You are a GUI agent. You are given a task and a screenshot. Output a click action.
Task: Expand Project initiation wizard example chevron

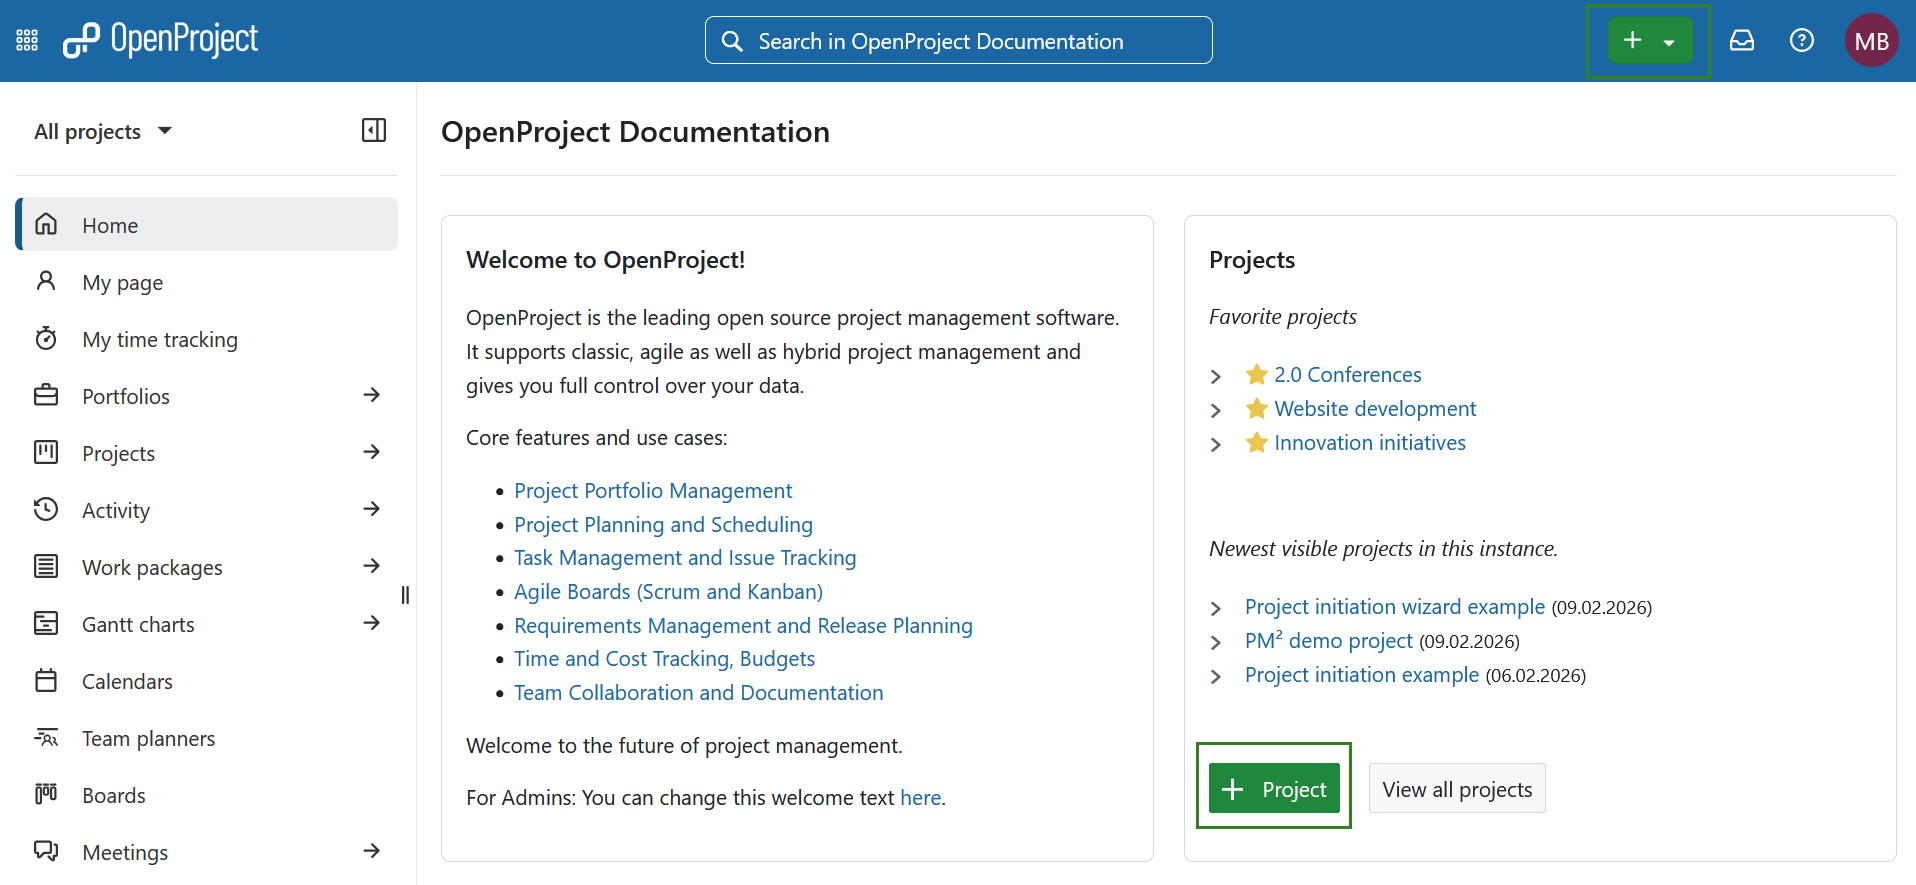tap(1216, 608)
